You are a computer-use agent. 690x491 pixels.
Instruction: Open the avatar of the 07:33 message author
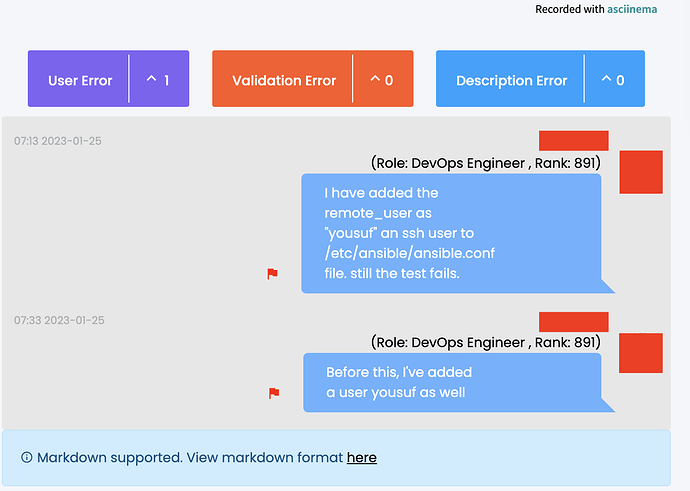641,354
